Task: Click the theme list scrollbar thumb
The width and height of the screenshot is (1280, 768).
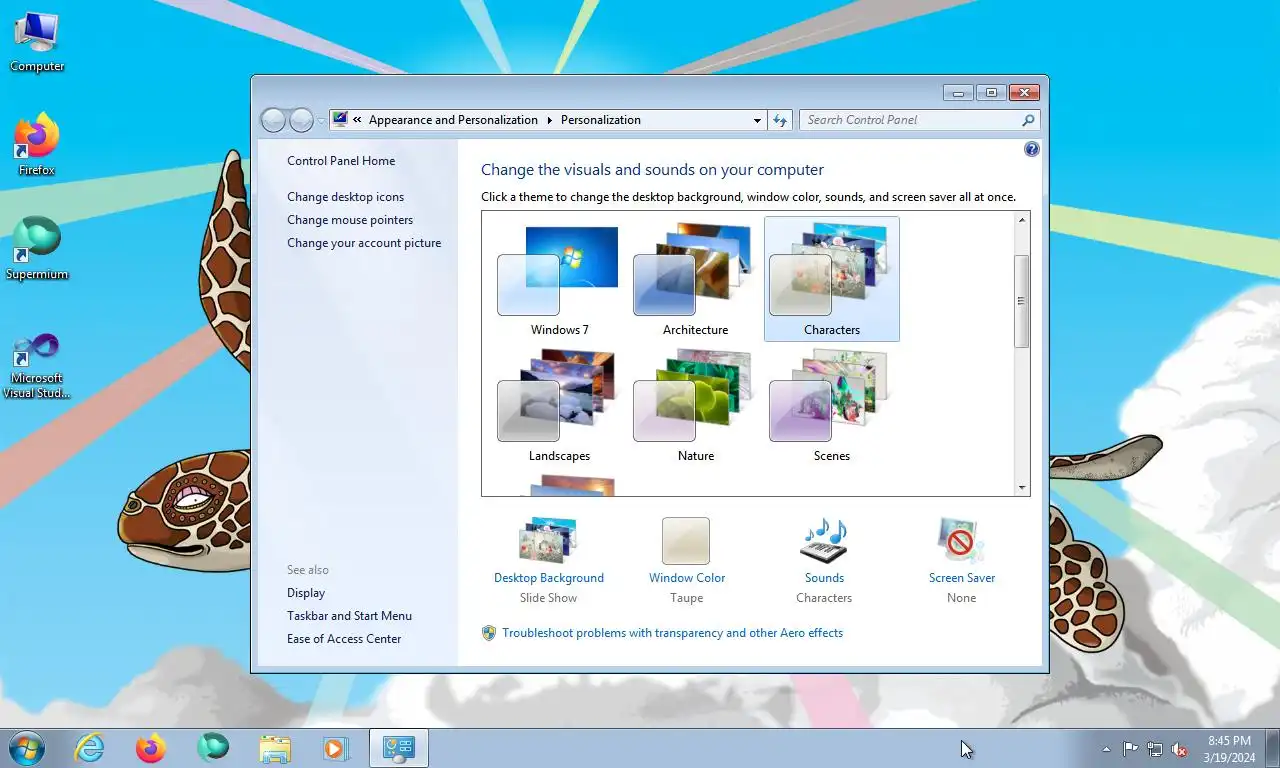Action: pyautogui.click(x=1022, y=301)
